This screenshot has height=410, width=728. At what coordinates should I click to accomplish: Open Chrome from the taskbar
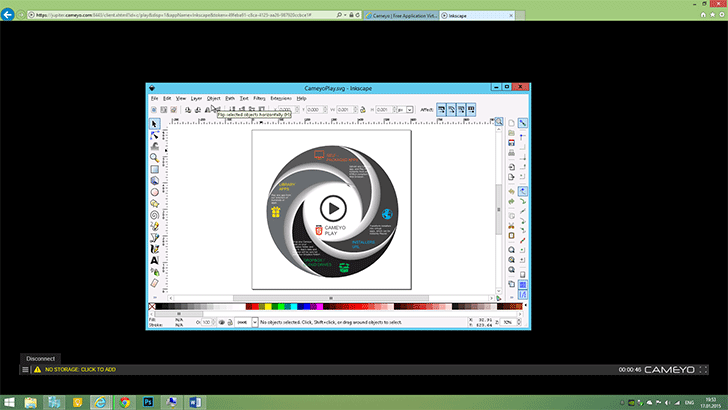[x=124, y=402]
